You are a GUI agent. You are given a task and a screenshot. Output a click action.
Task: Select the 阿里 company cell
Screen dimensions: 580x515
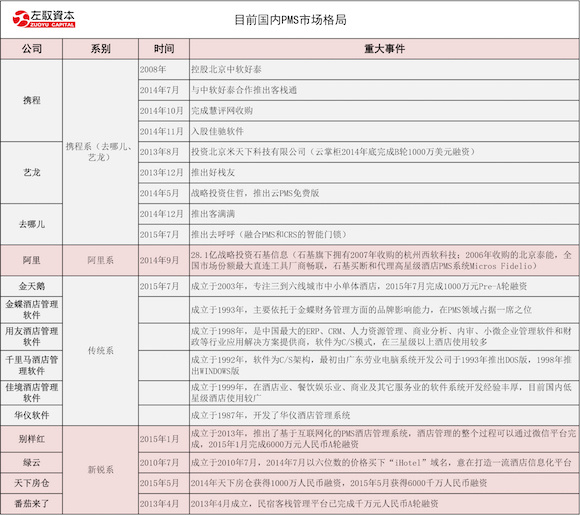31,260
